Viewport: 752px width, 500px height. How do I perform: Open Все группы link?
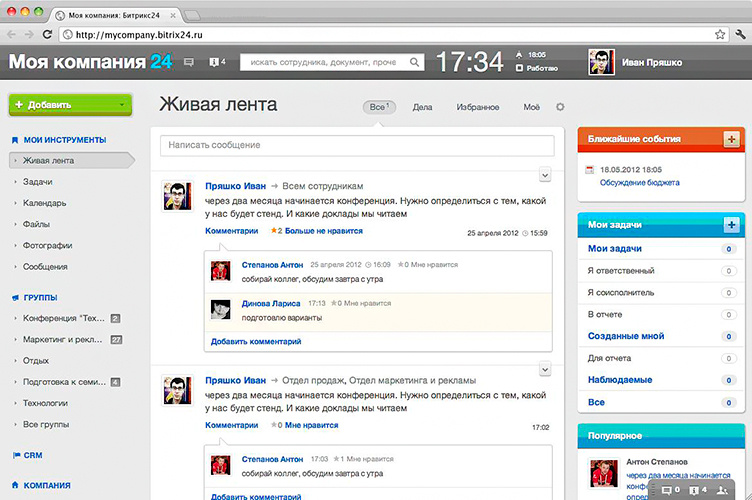coord(46,424)
